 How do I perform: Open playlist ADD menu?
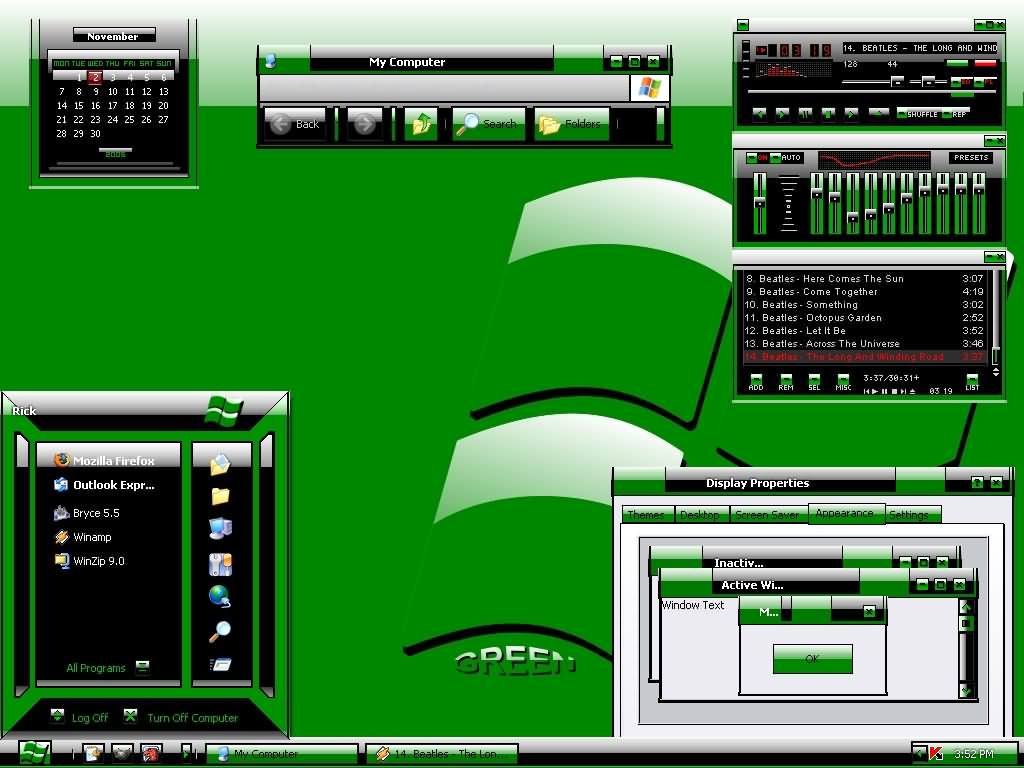[756, 383]
